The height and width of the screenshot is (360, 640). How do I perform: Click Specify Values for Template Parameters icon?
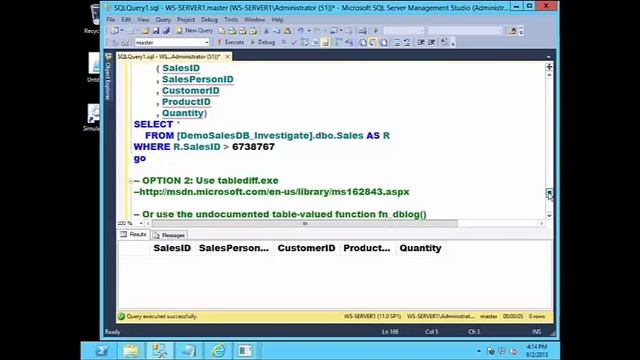(x=444, y=42)
